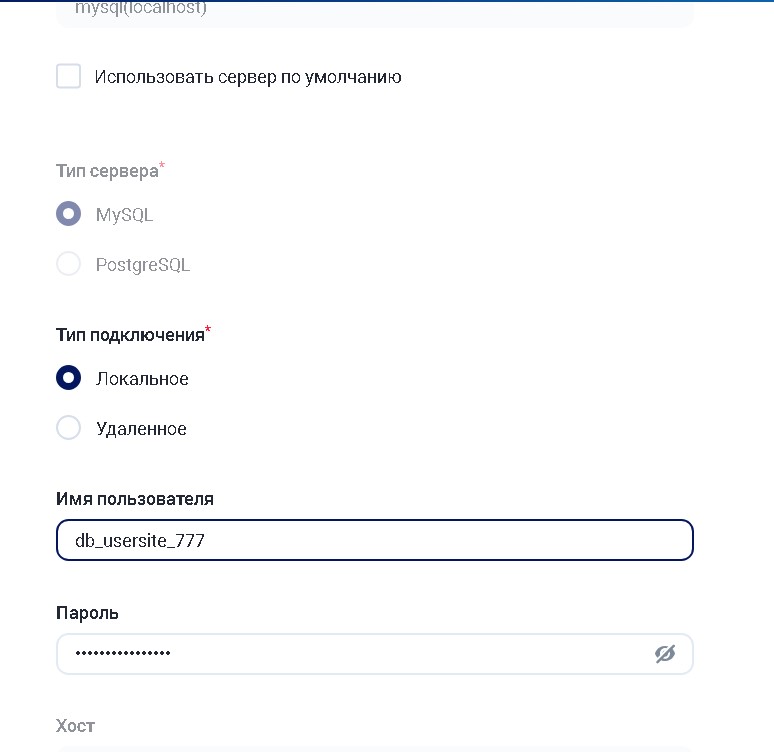Image resolution: width=774 pixels, height=752 pixels.
Task: Choose the radio circle beside PostgreSQL
Action: point(68,264)
